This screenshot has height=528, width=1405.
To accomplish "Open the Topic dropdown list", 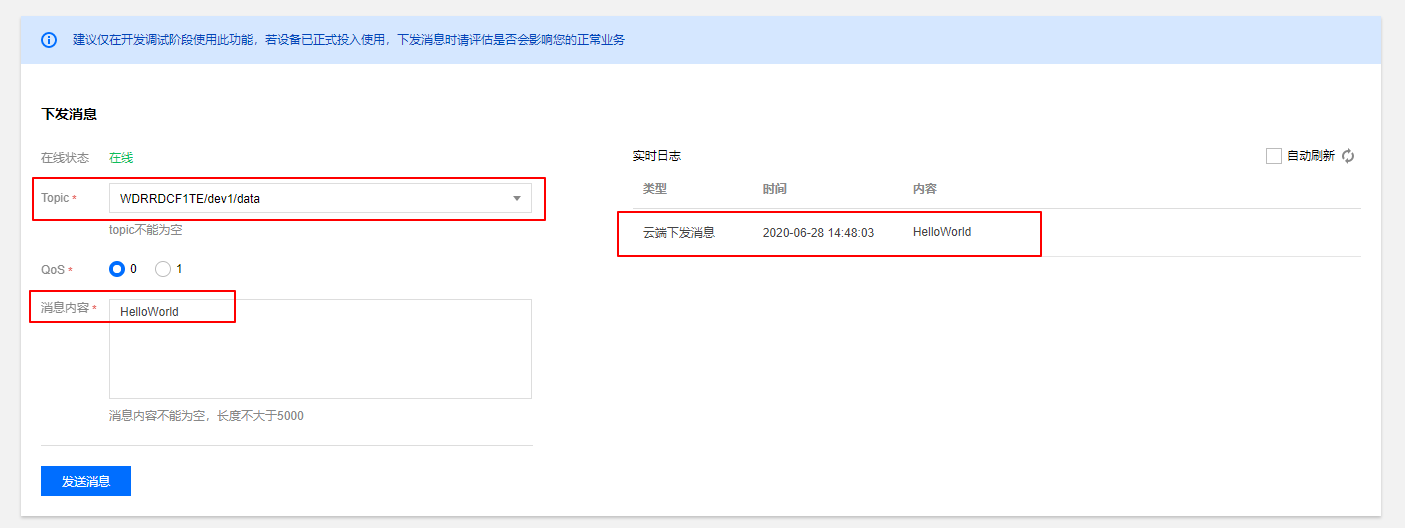I will [x=320, y=198].
